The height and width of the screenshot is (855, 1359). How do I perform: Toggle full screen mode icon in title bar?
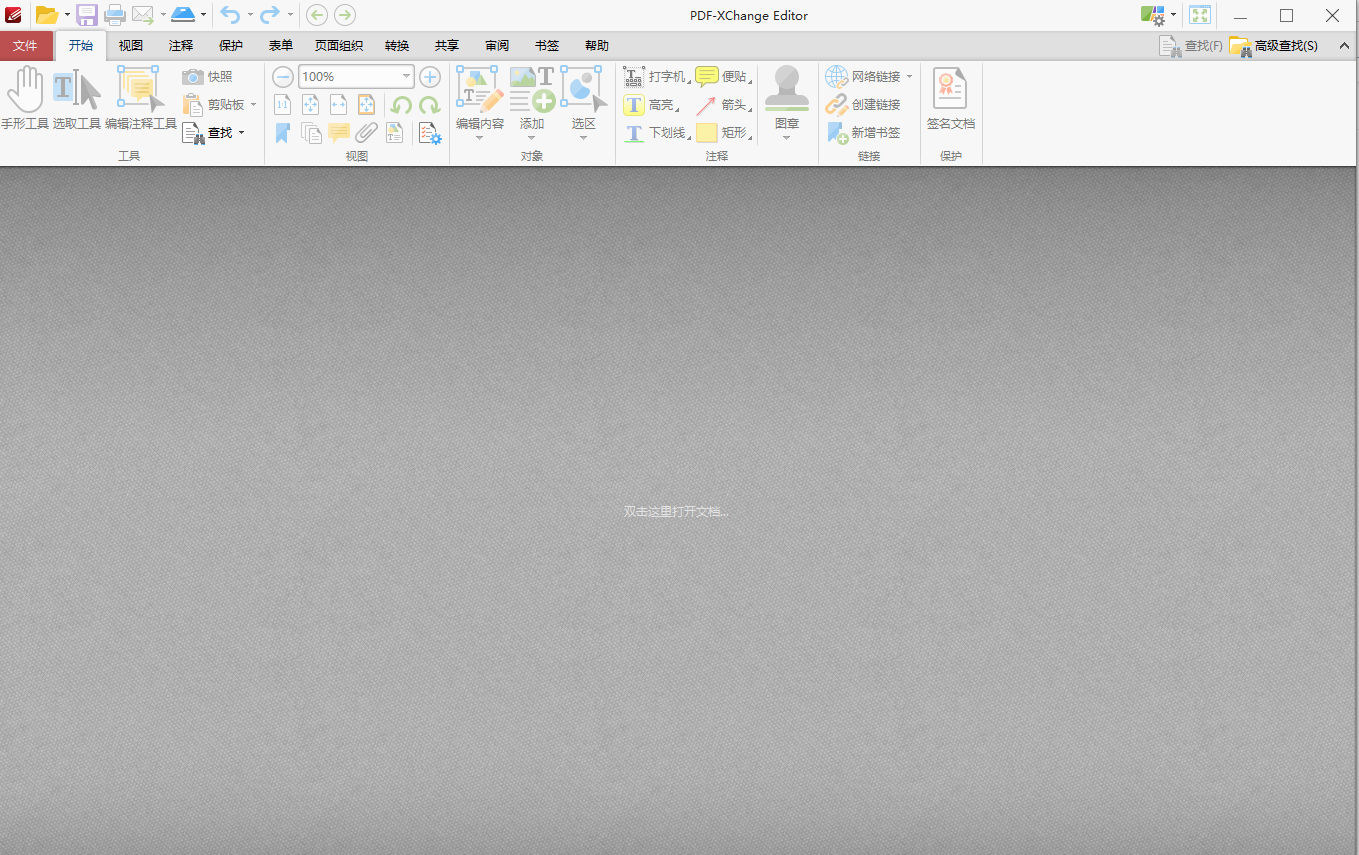tap(1200, 15)
